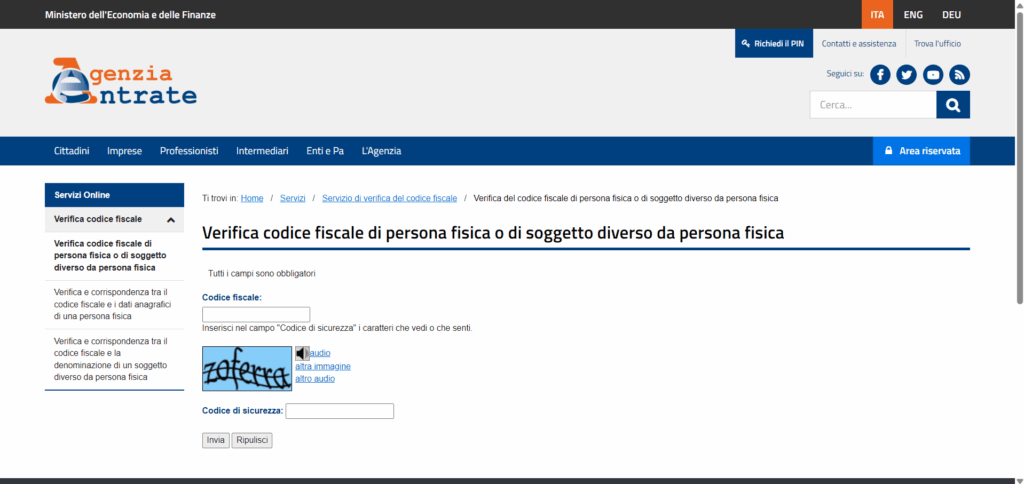The width and height of the screenshot is (1024, 484).
Task: Click the Agenzia Entrate logo
Action: (121, 82)
